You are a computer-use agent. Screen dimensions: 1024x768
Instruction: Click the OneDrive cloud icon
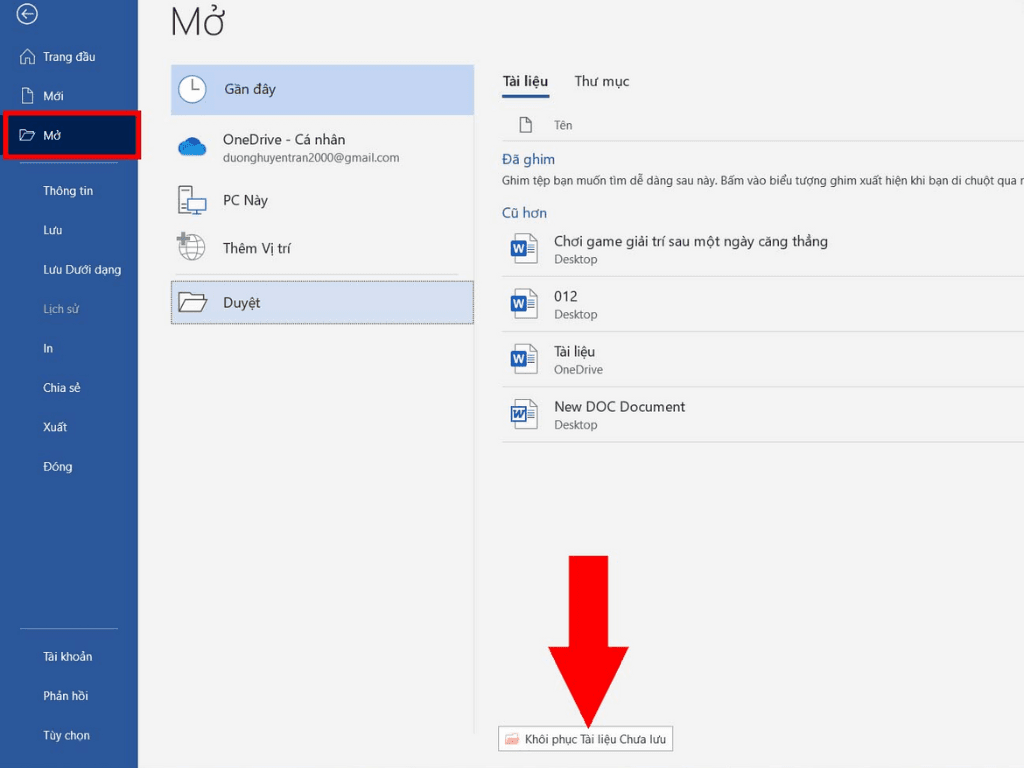click(192, 147)
